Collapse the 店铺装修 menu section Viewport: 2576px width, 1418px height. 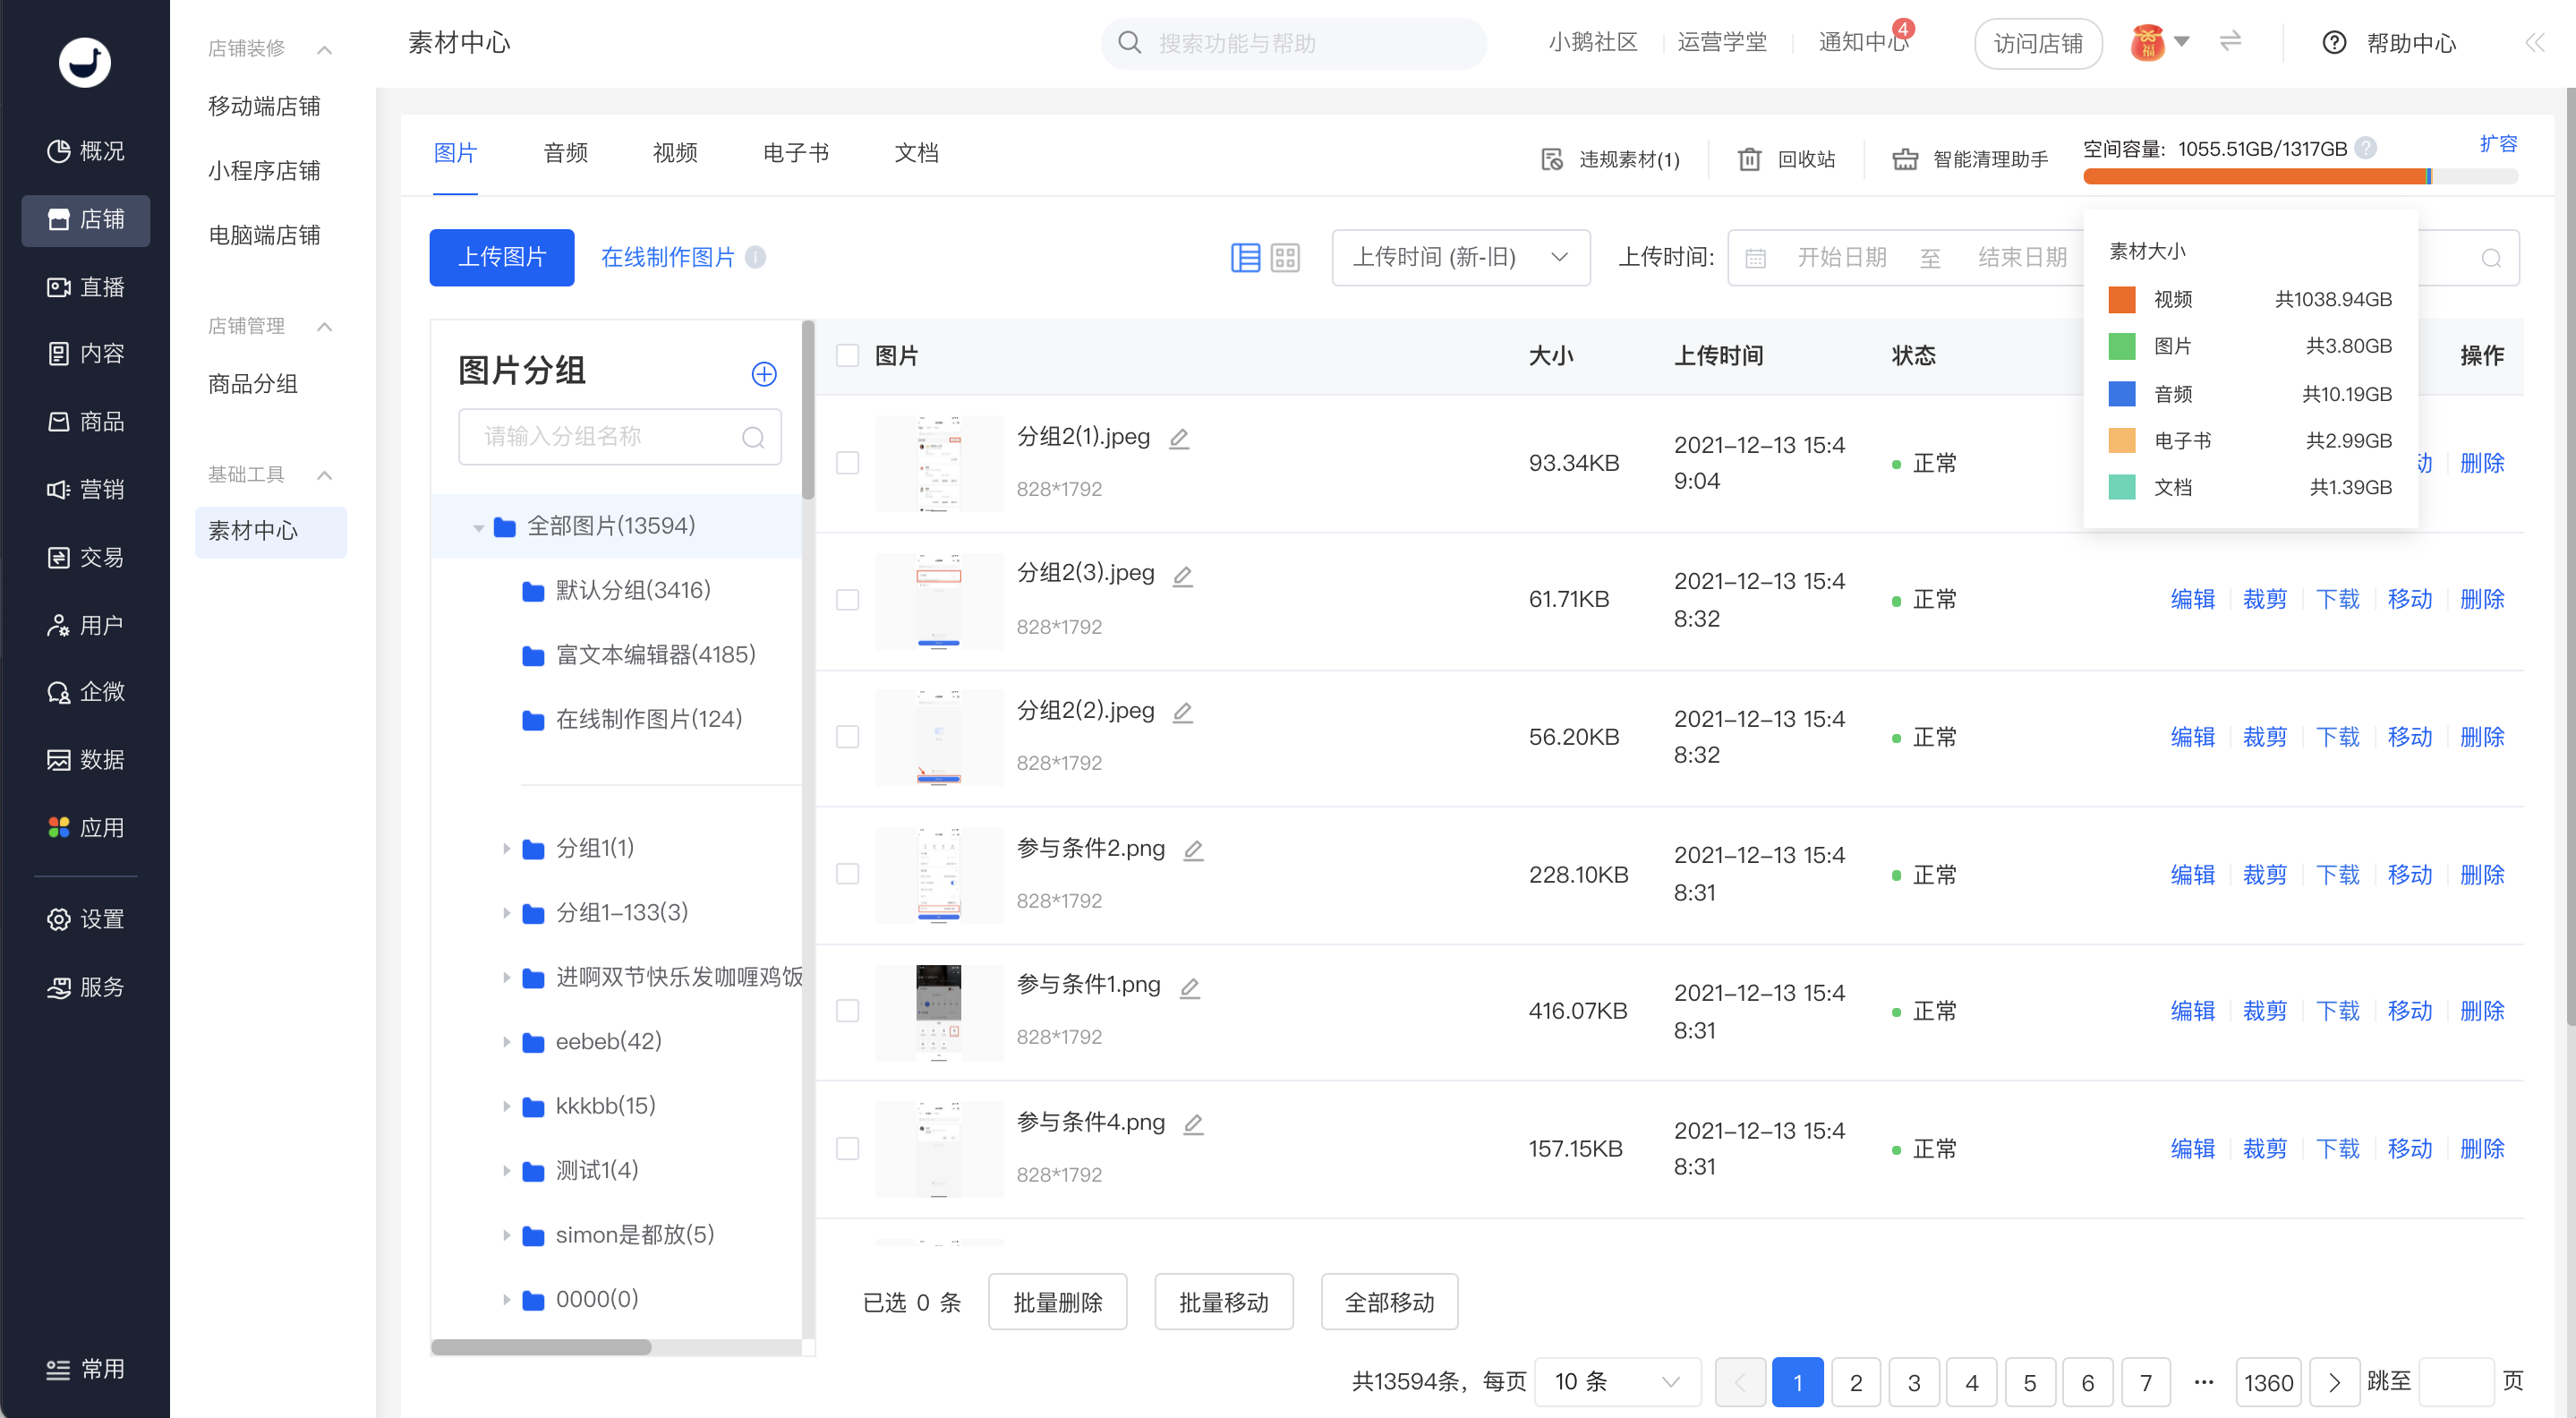pos(324,49)
